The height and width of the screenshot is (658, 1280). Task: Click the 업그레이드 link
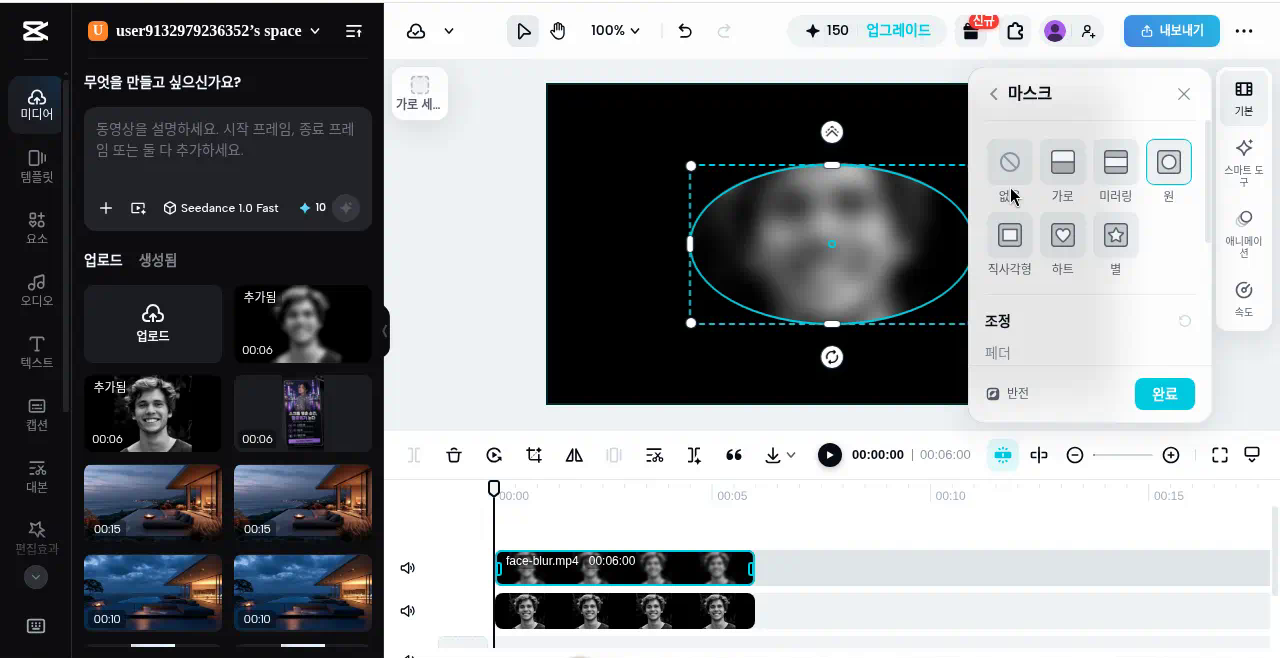point(898,31)
